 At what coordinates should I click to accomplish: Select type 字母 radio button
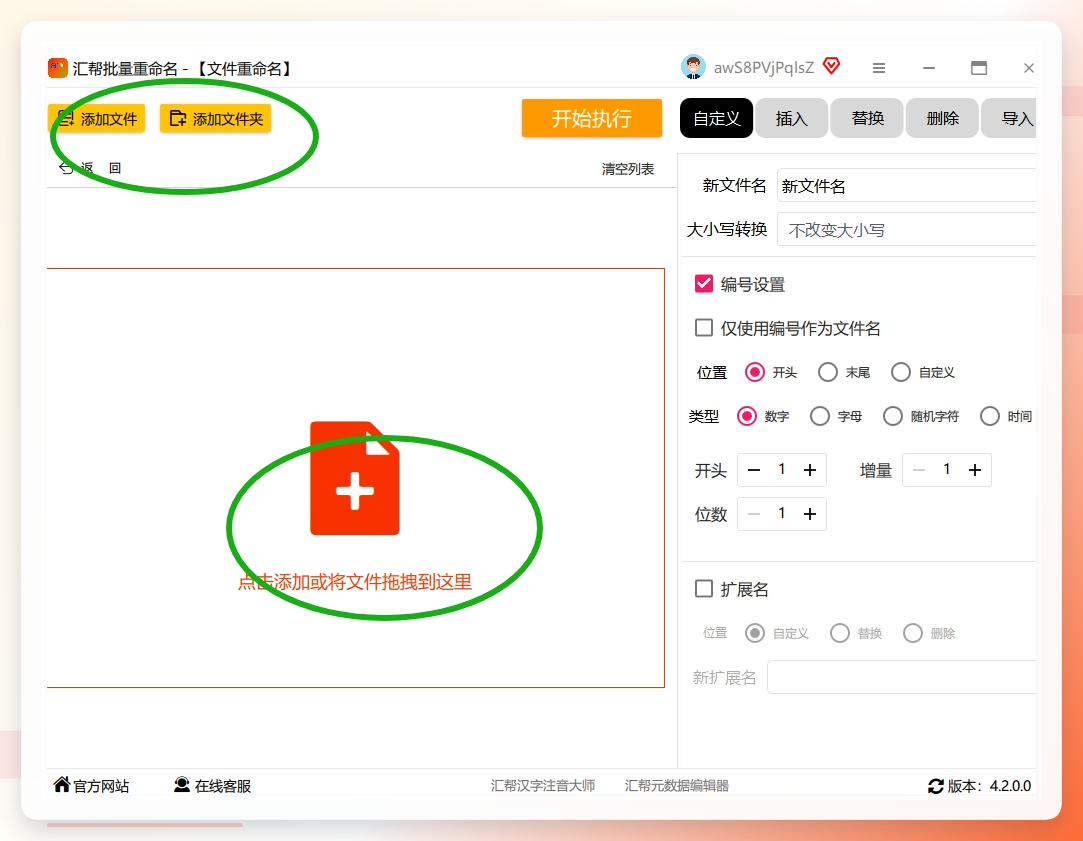click(820, 416)
